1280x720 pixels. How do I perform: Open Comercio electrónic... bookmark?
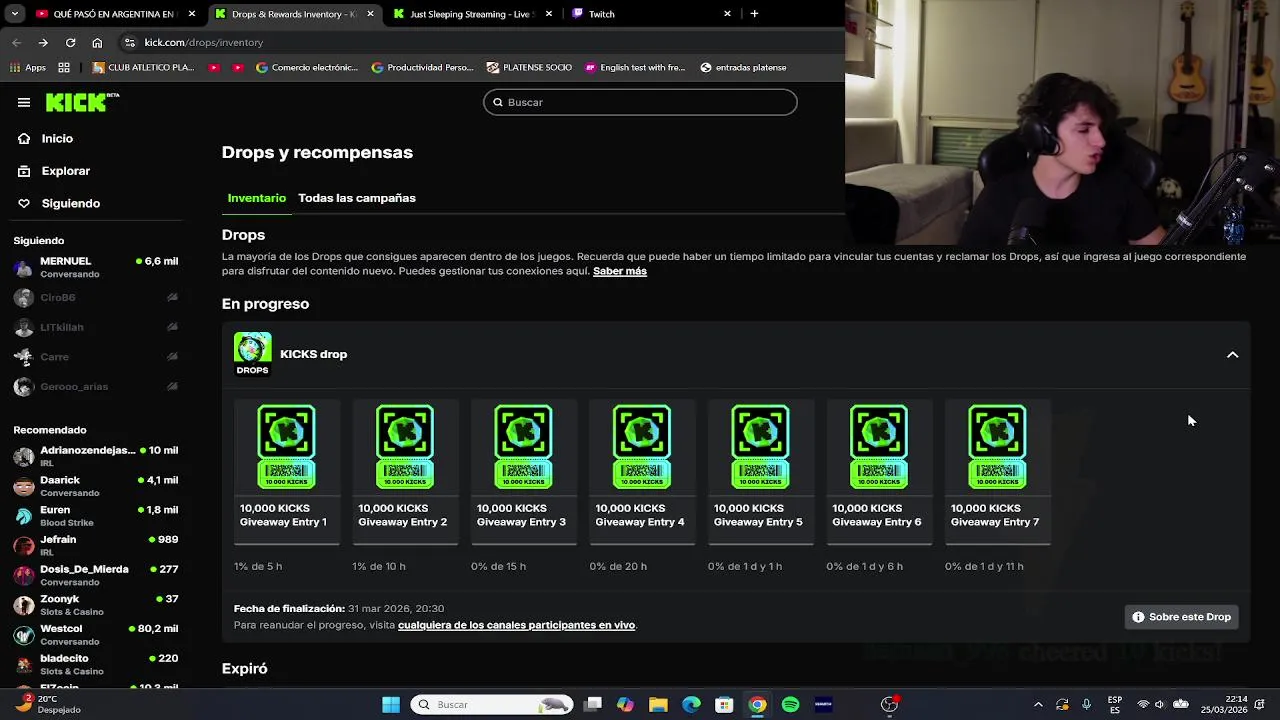307,68
